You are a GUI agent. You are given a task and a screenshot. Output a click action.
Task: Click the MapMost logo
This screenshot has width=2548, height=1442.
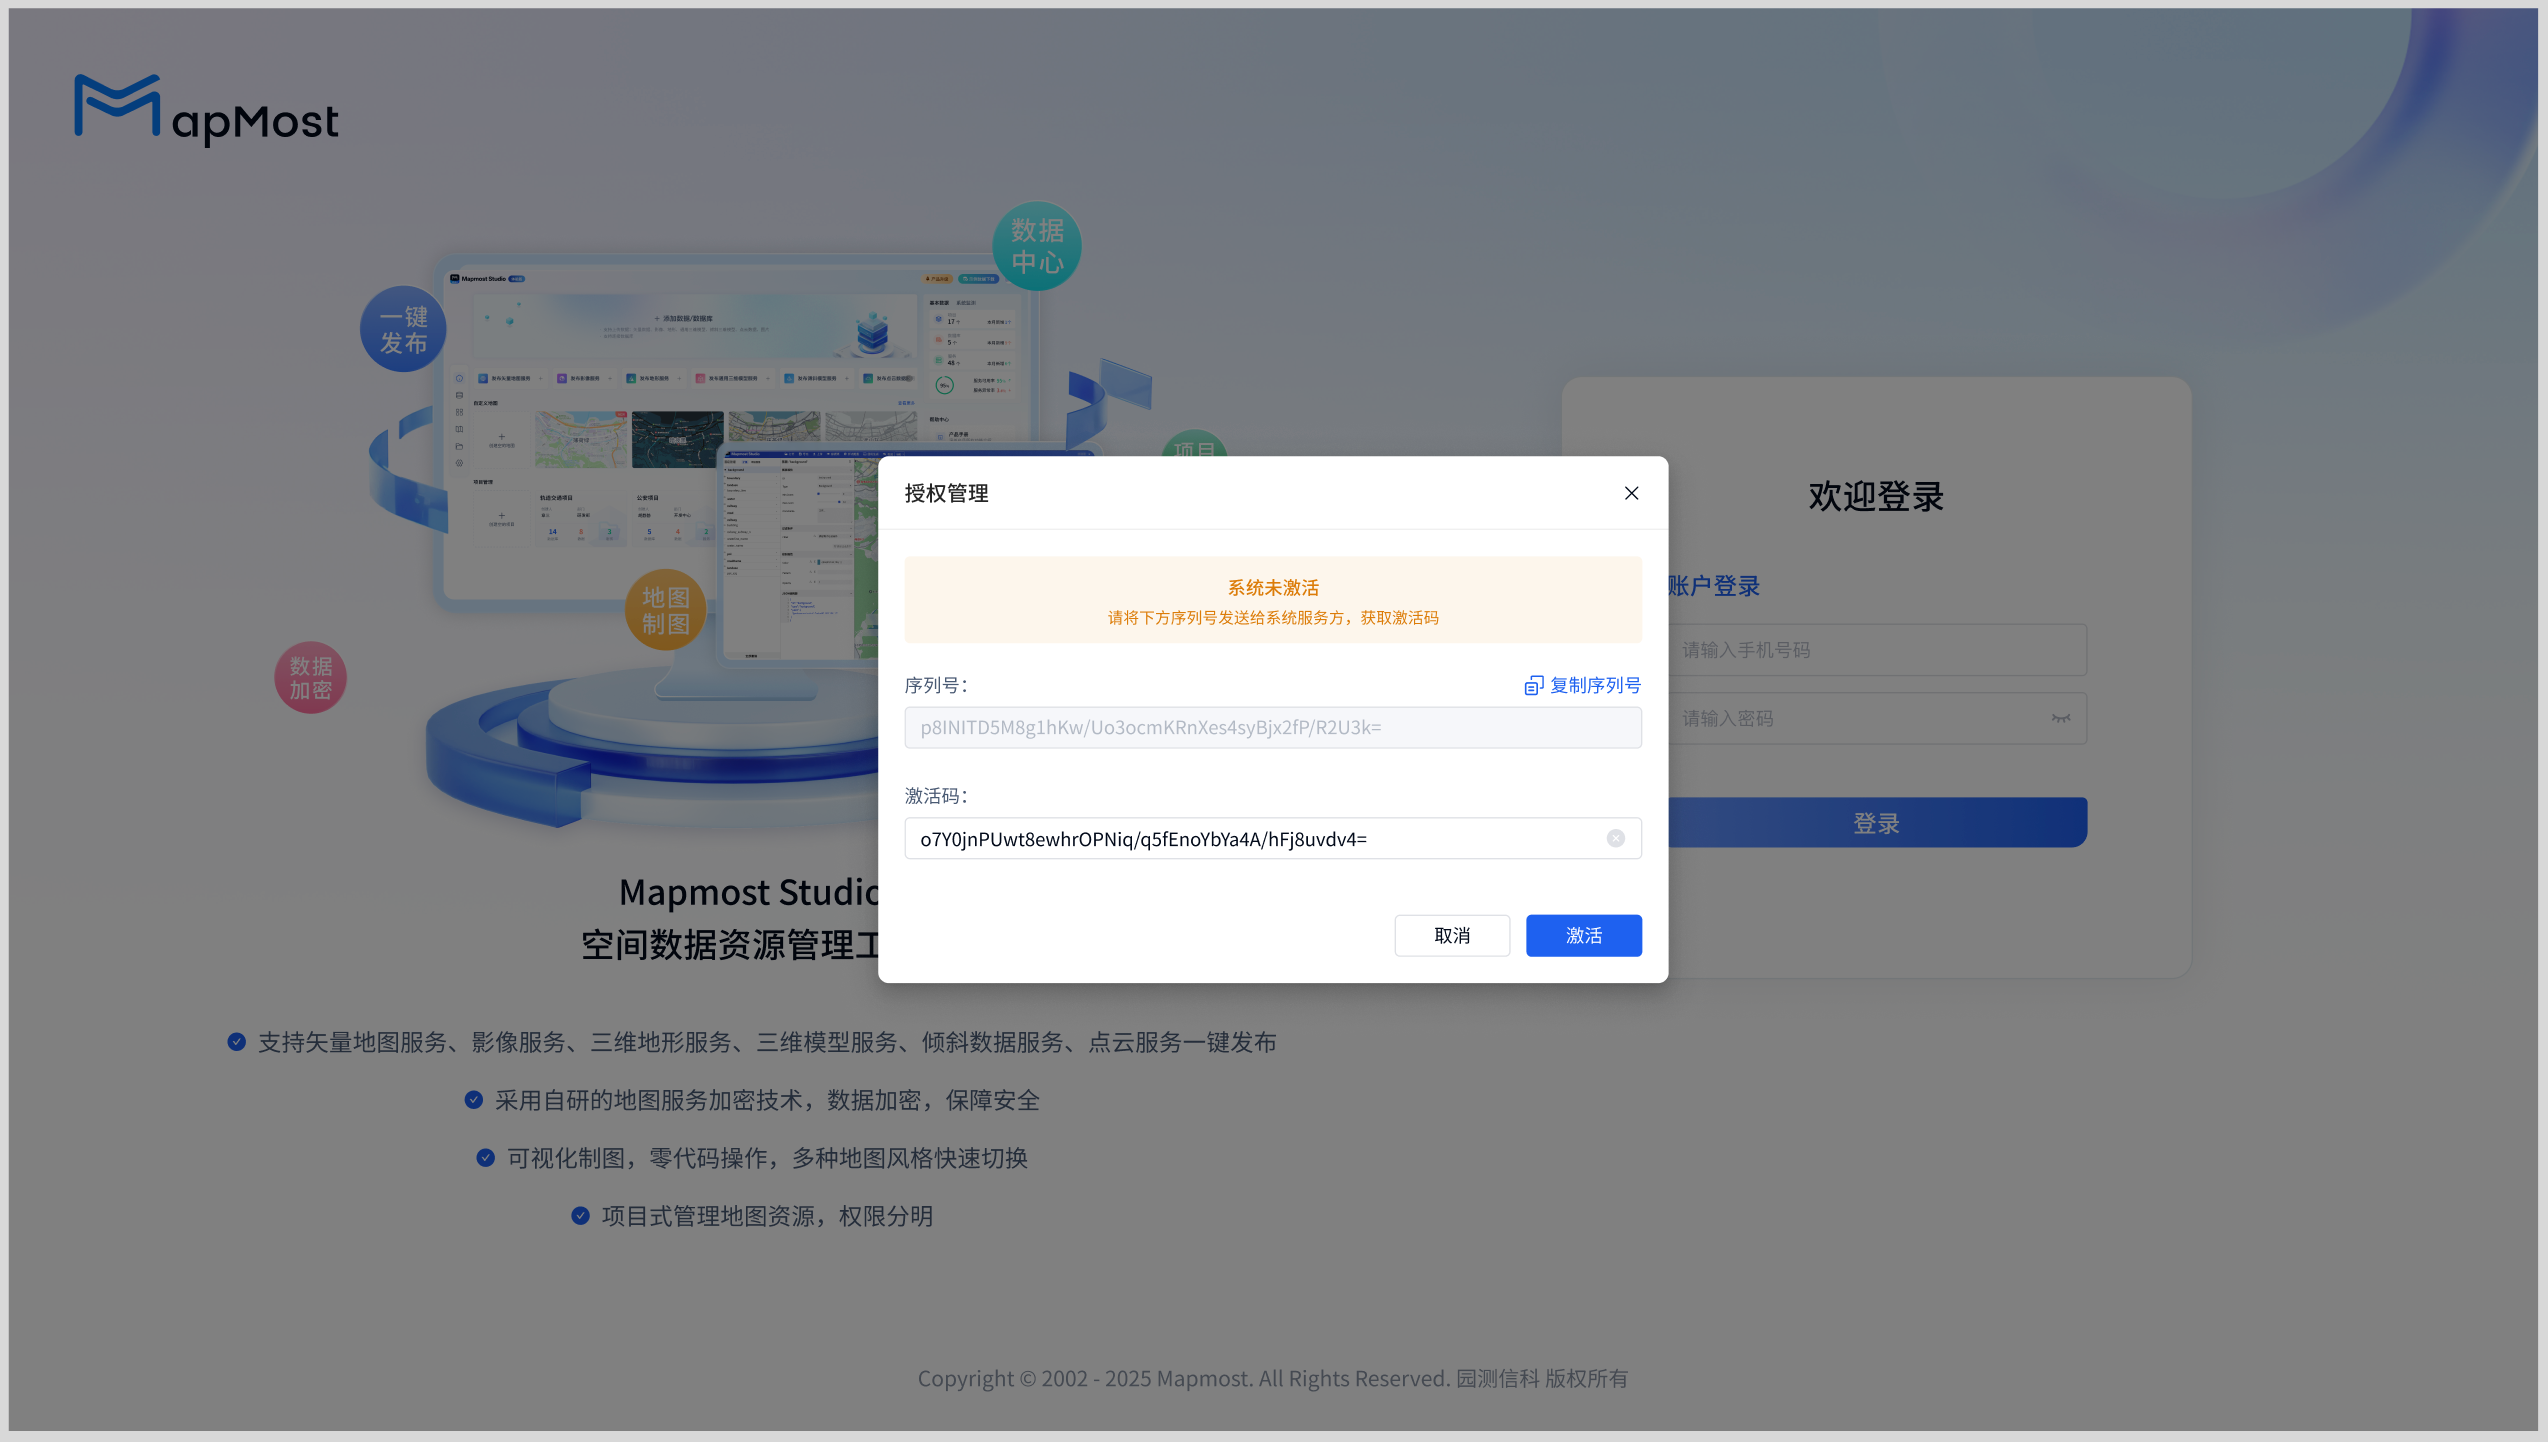[x=207, y=110]
